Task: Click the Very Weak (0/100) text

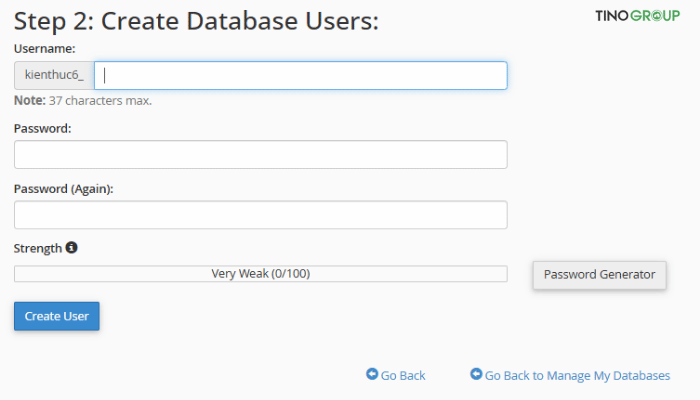Action: click(x=260, y=274)
